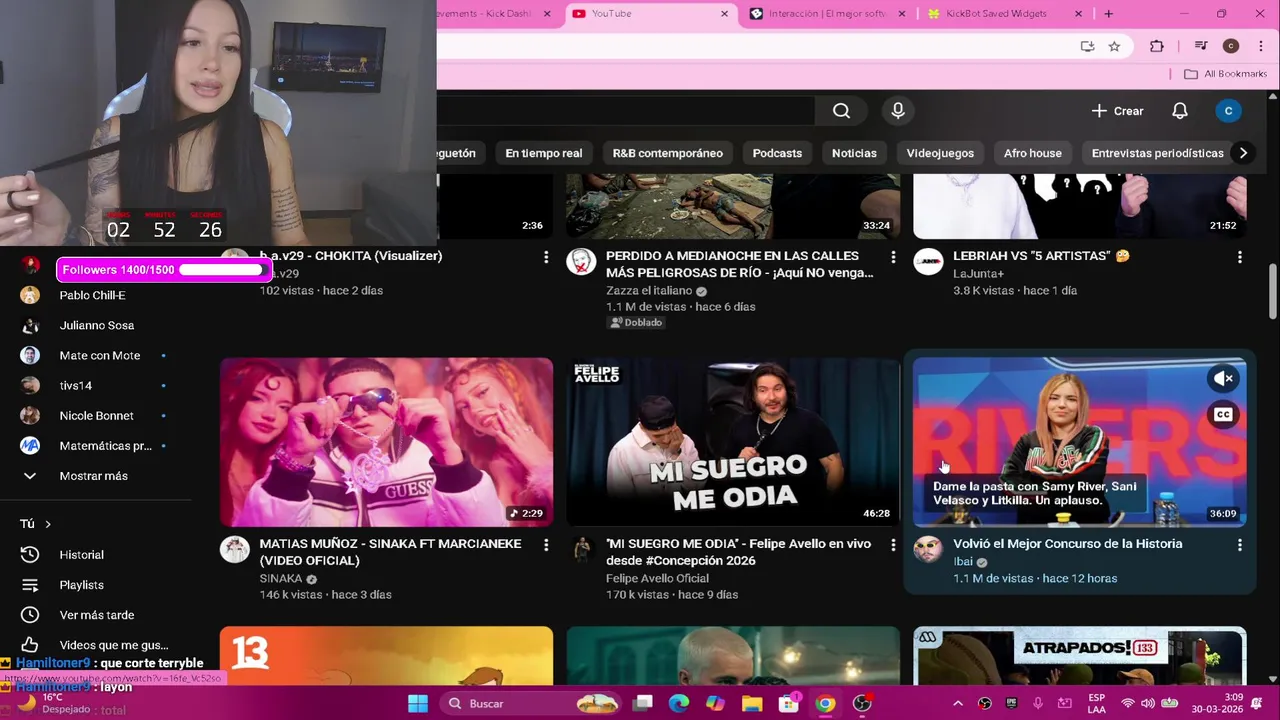Open the 'All Bookmarks' folder
The height and width of the screenshot is (720, 1280).
(1225, 74)
